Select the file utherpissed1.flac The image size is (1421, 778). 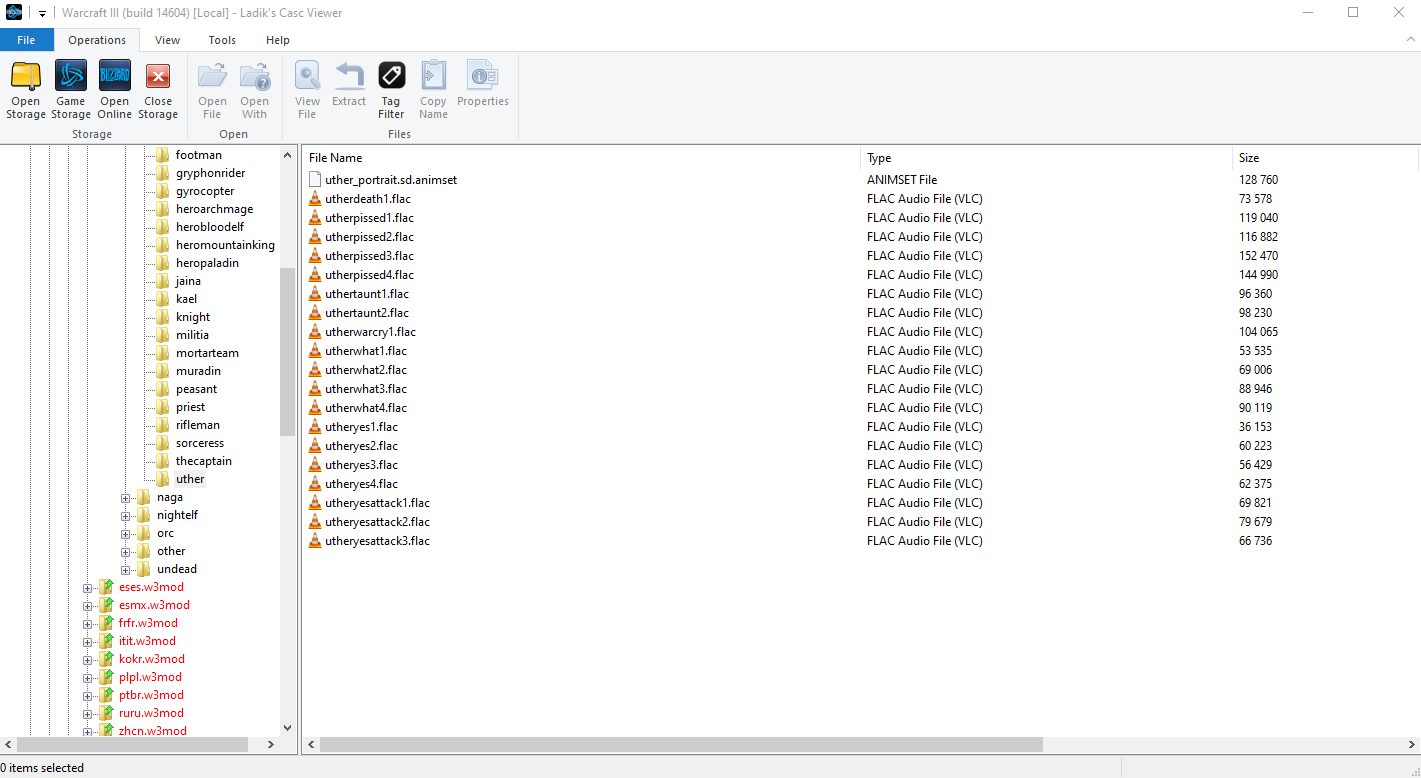tap(369, 218)
